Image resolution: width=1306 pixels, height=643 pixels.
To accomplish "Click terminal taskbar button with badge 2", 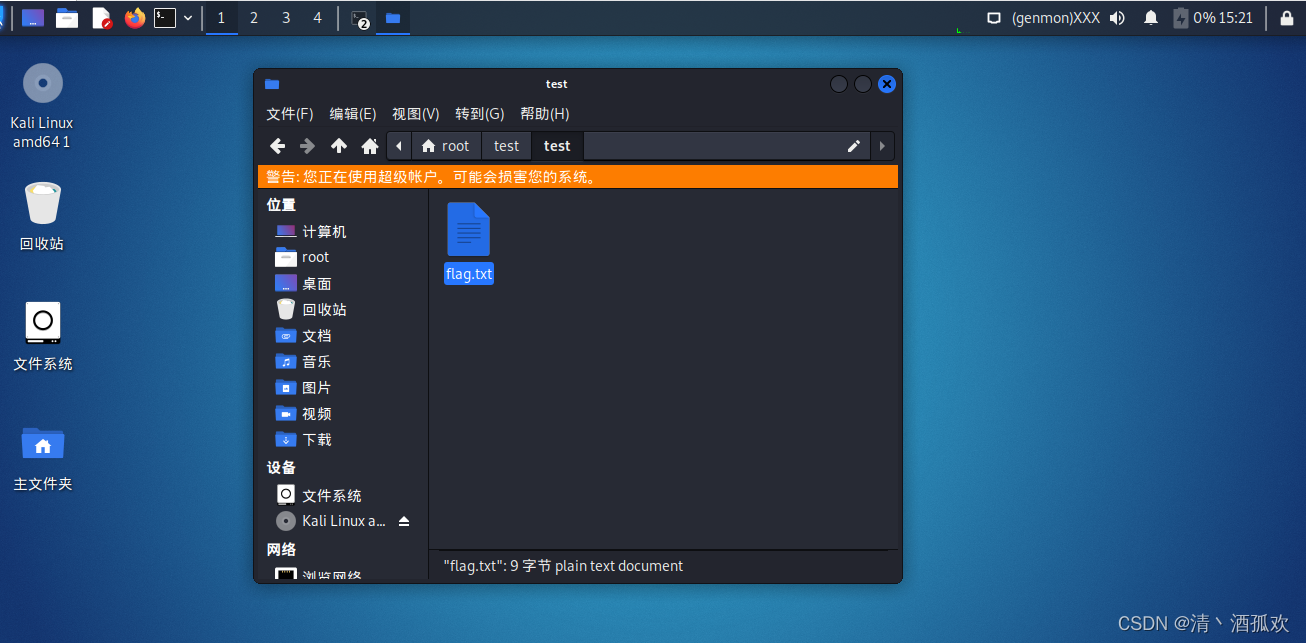I will (360, 18).
